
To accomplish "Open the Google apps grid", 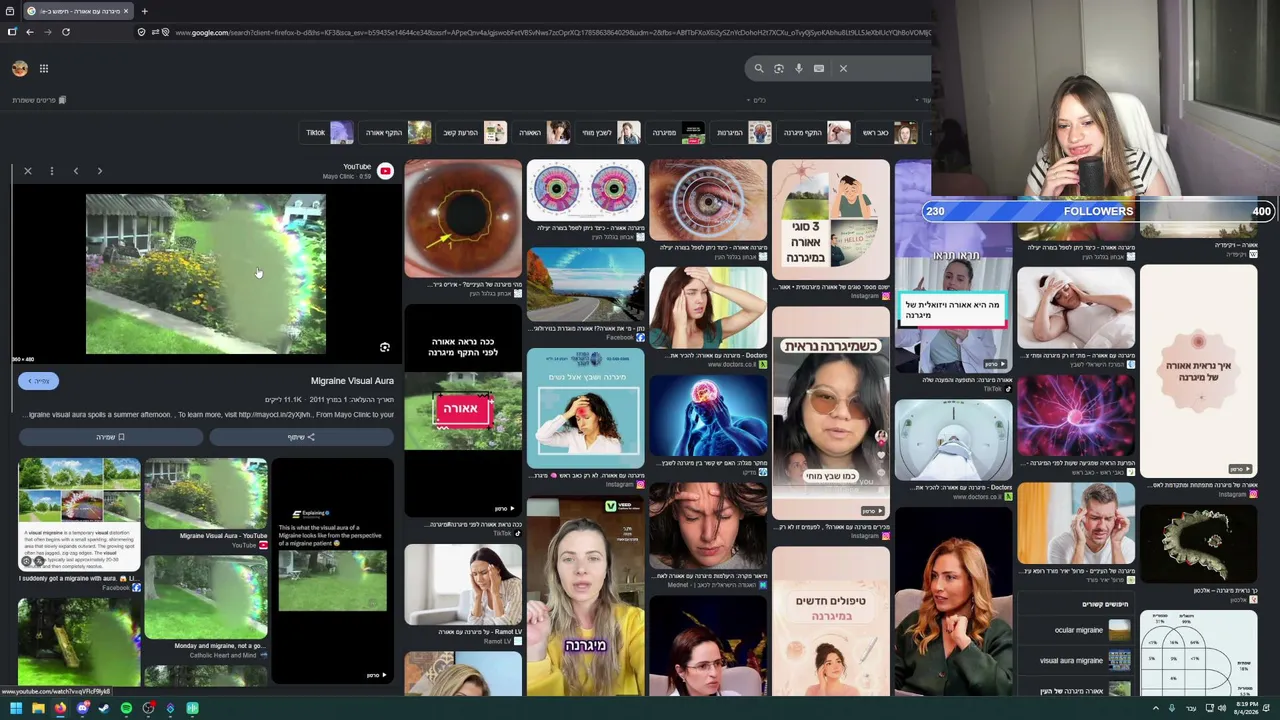I will tap(44, 68).
